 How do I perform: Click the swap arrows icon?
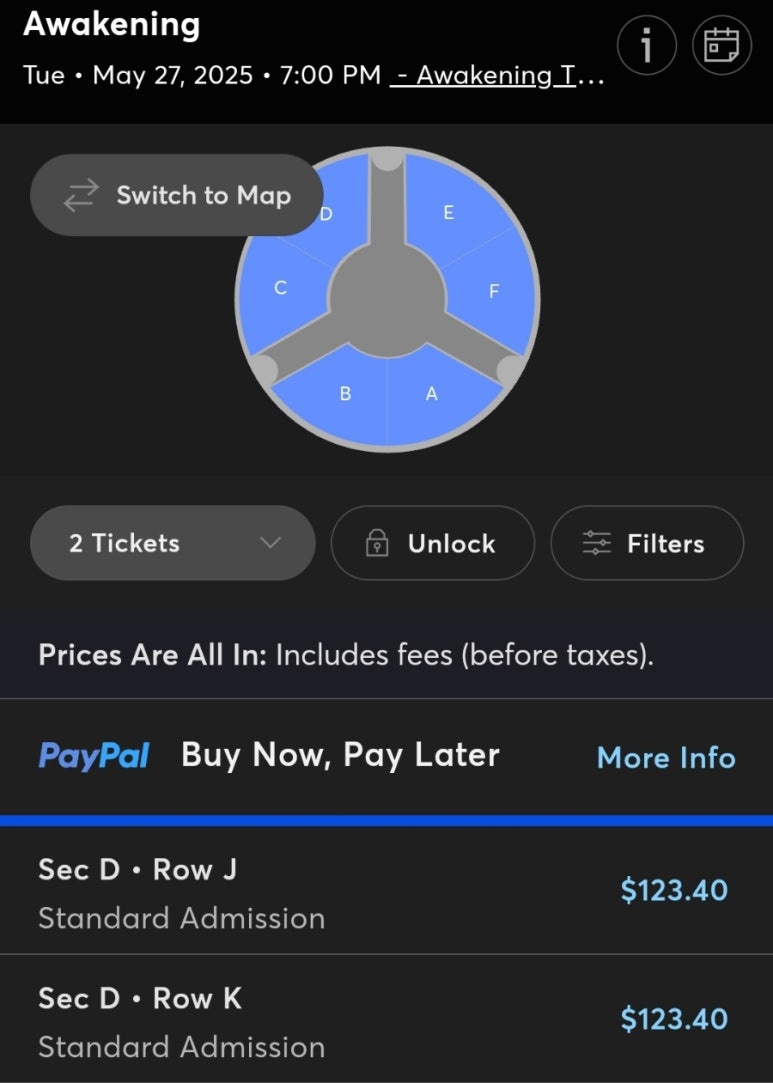(82, 195)
